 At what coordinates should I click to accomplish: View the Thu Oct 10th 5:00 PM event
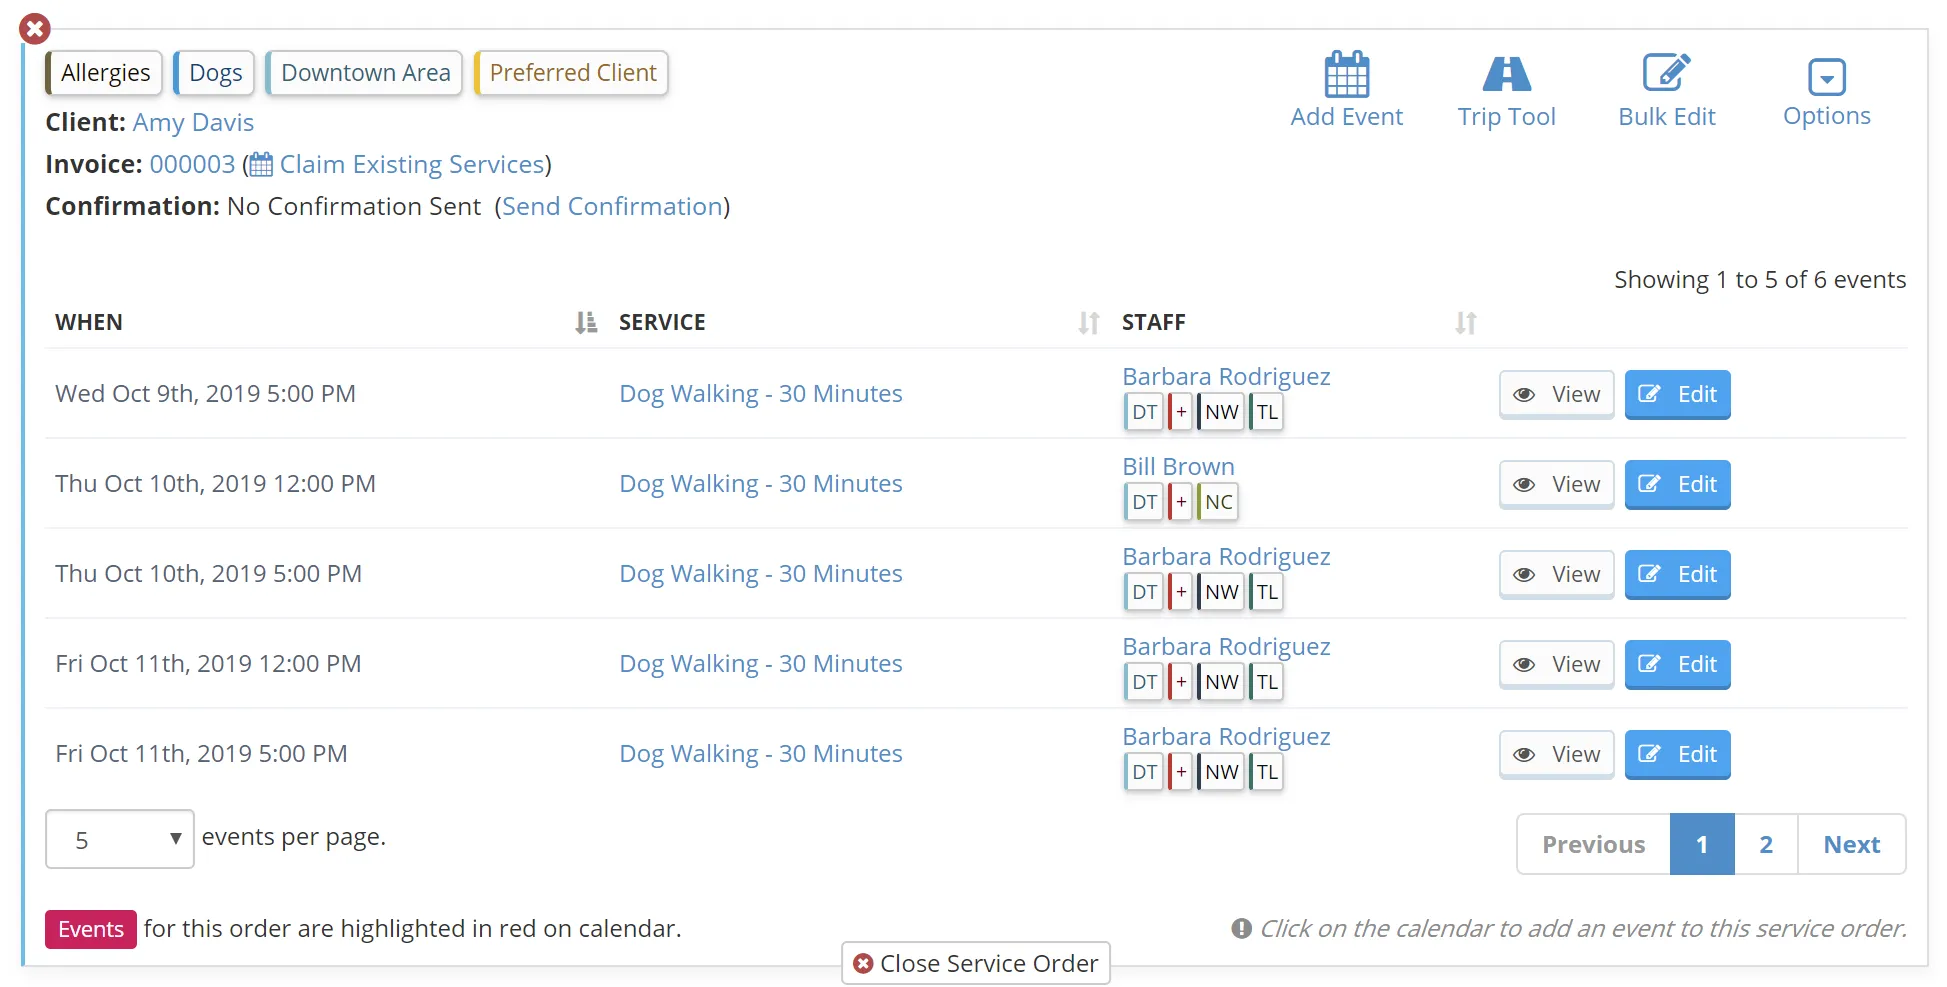pyautogui.click(x=1556, y=574)
